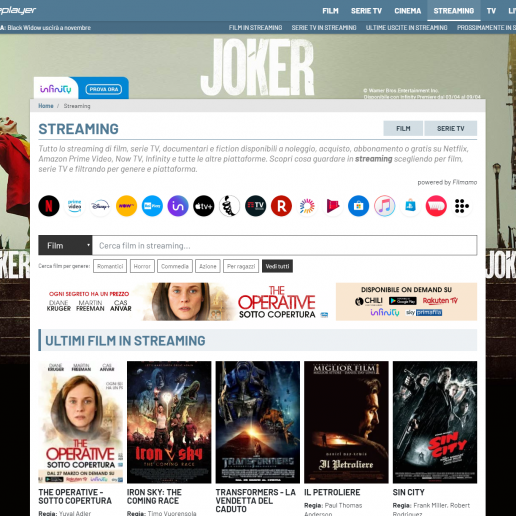Open the TV top navigation menu

491,11
